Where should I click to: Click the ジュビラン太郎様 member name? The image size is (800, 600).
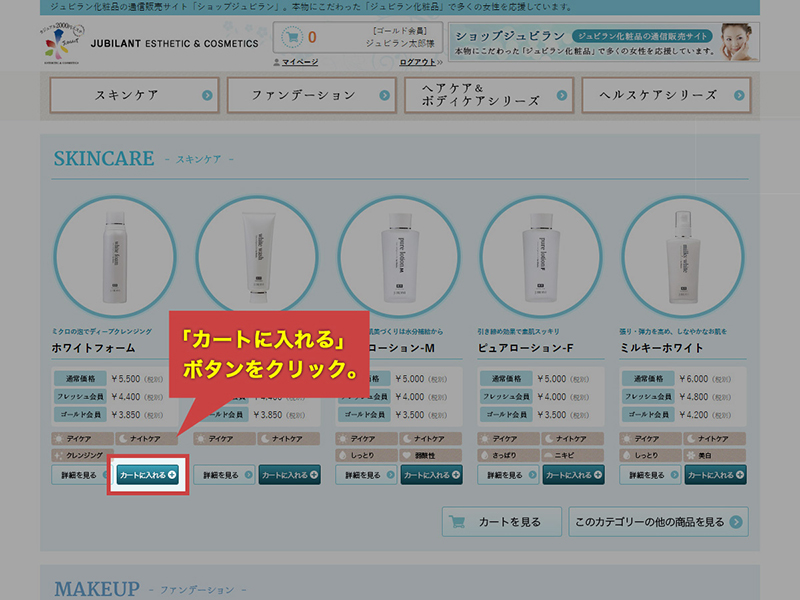pos(400,44)
